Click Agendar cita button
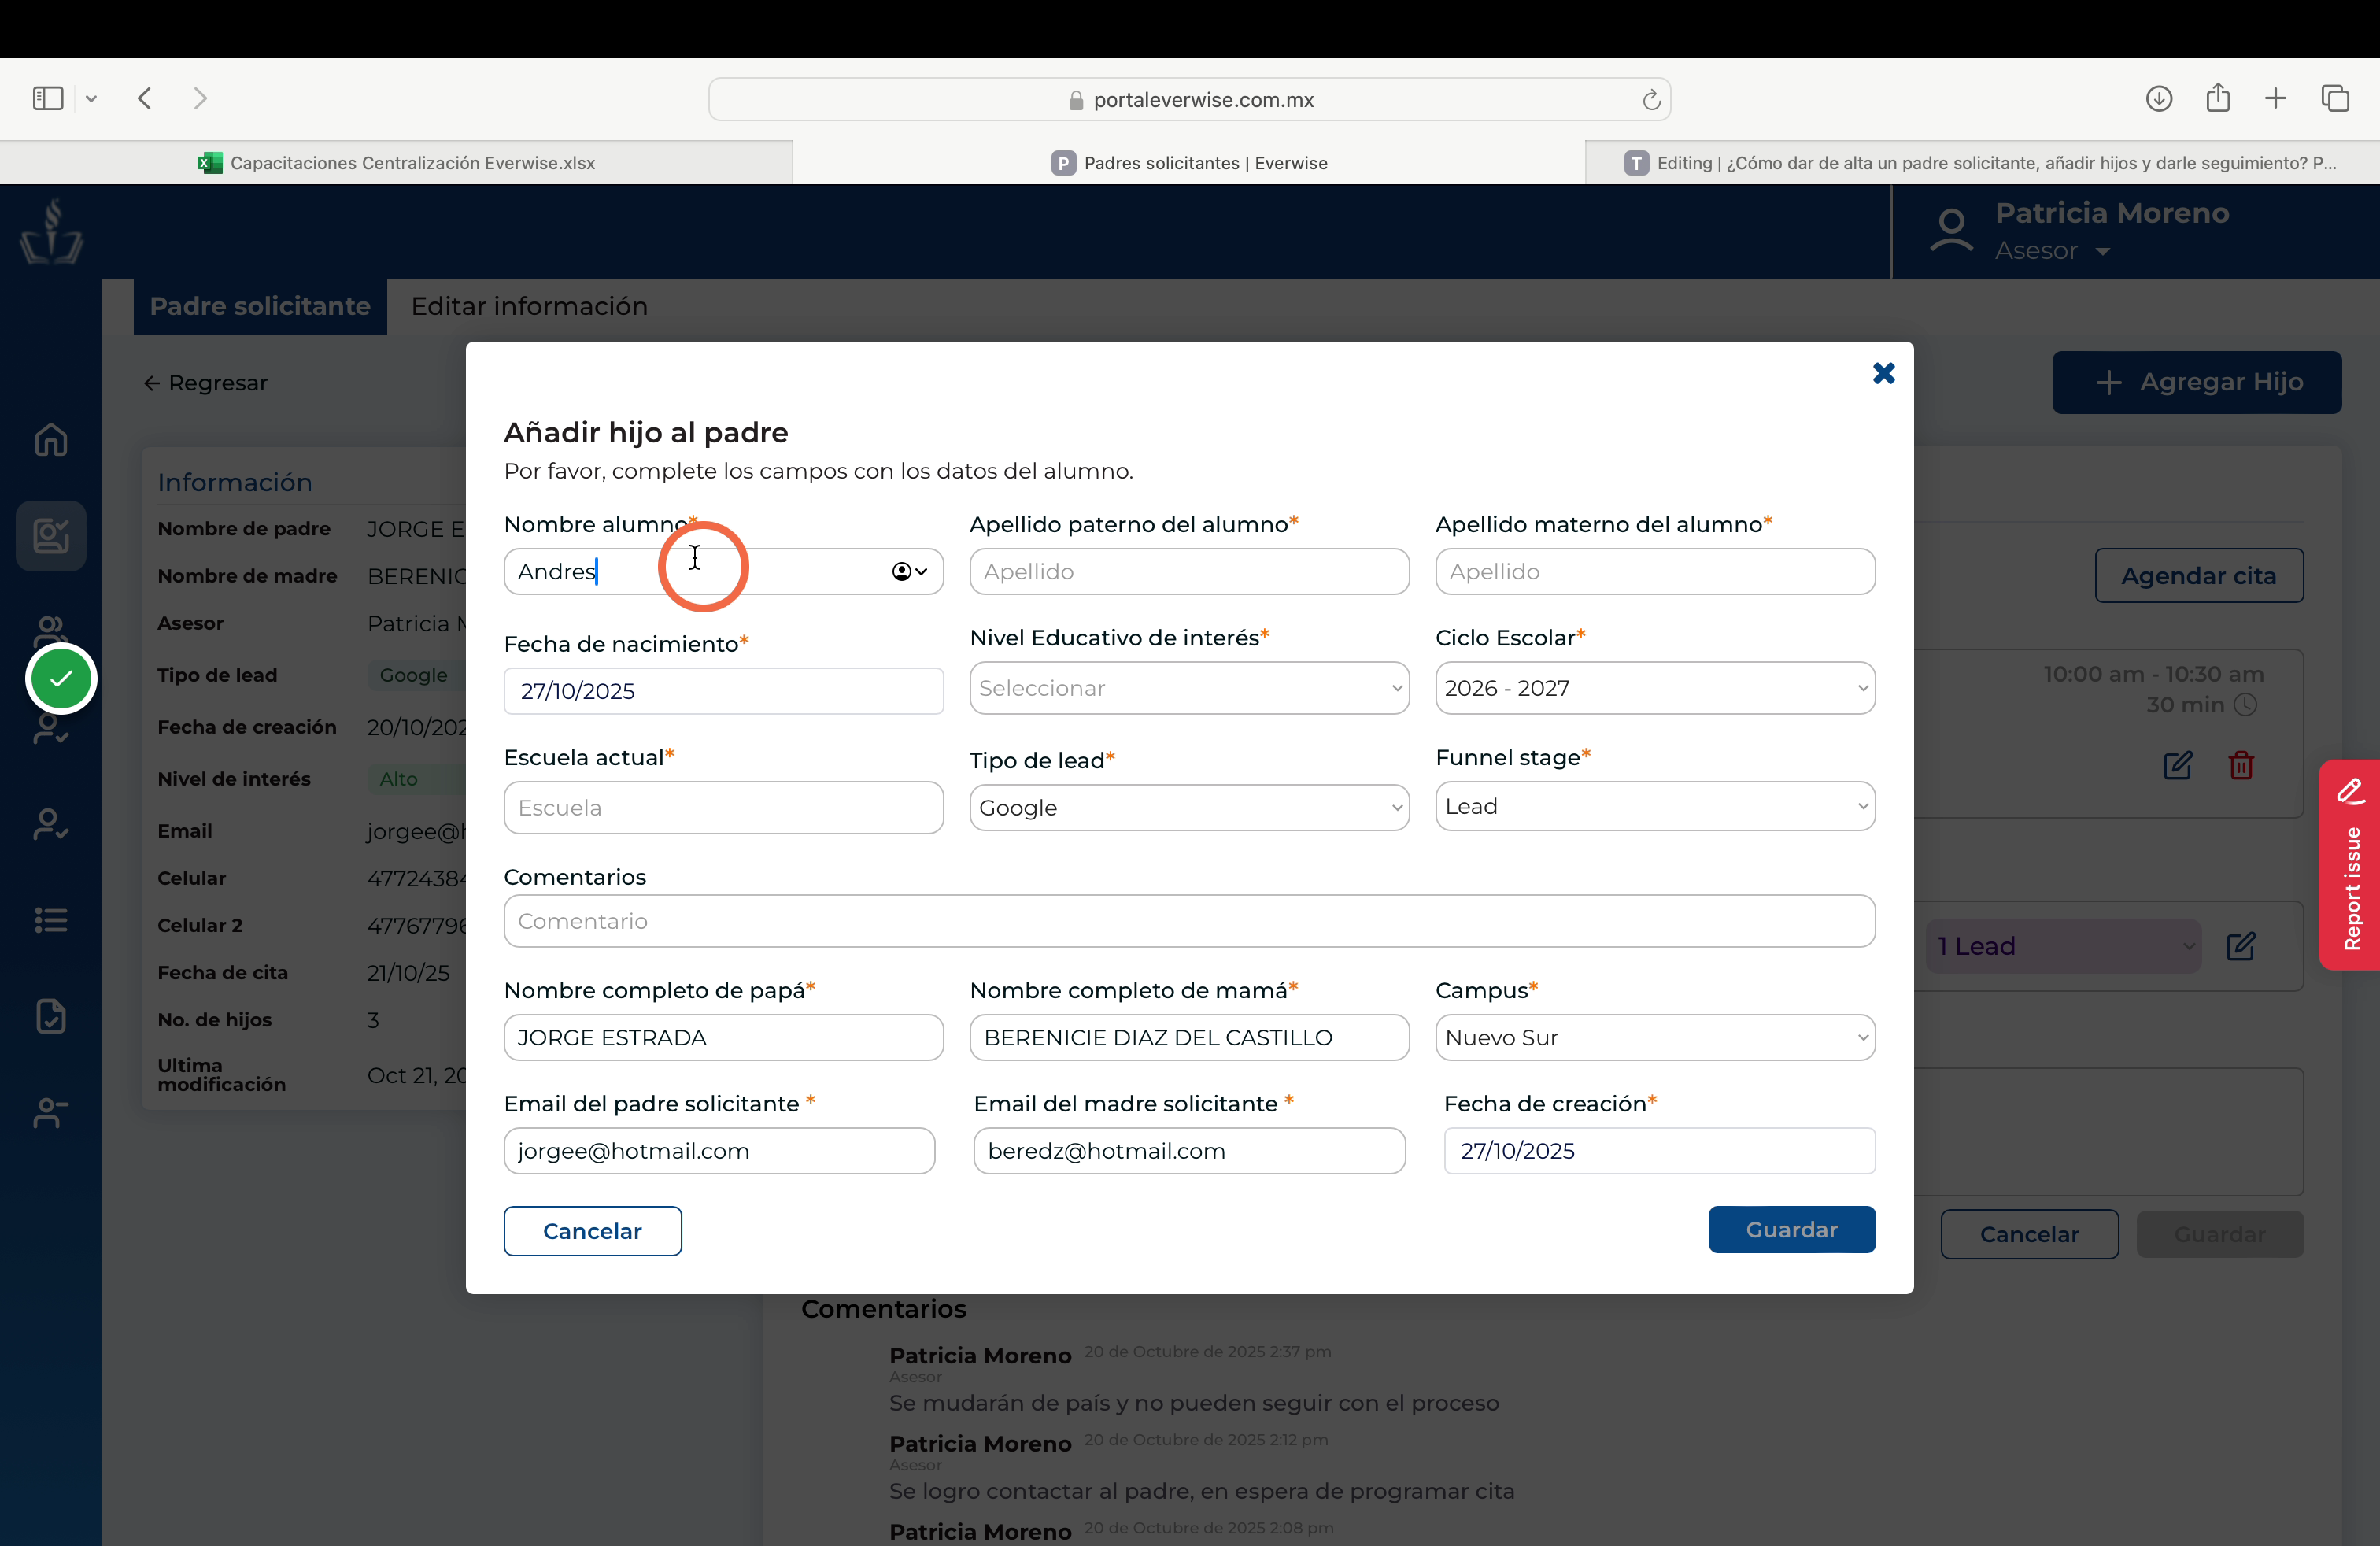The width and height of the screenshot is (2380, 1546). click(x=2199, y=575)
